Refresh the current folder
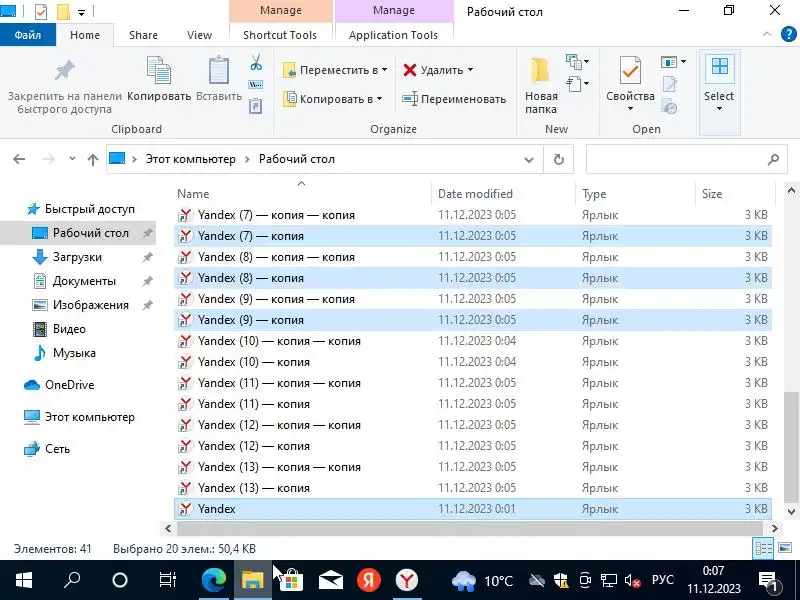 coord(559,160)
